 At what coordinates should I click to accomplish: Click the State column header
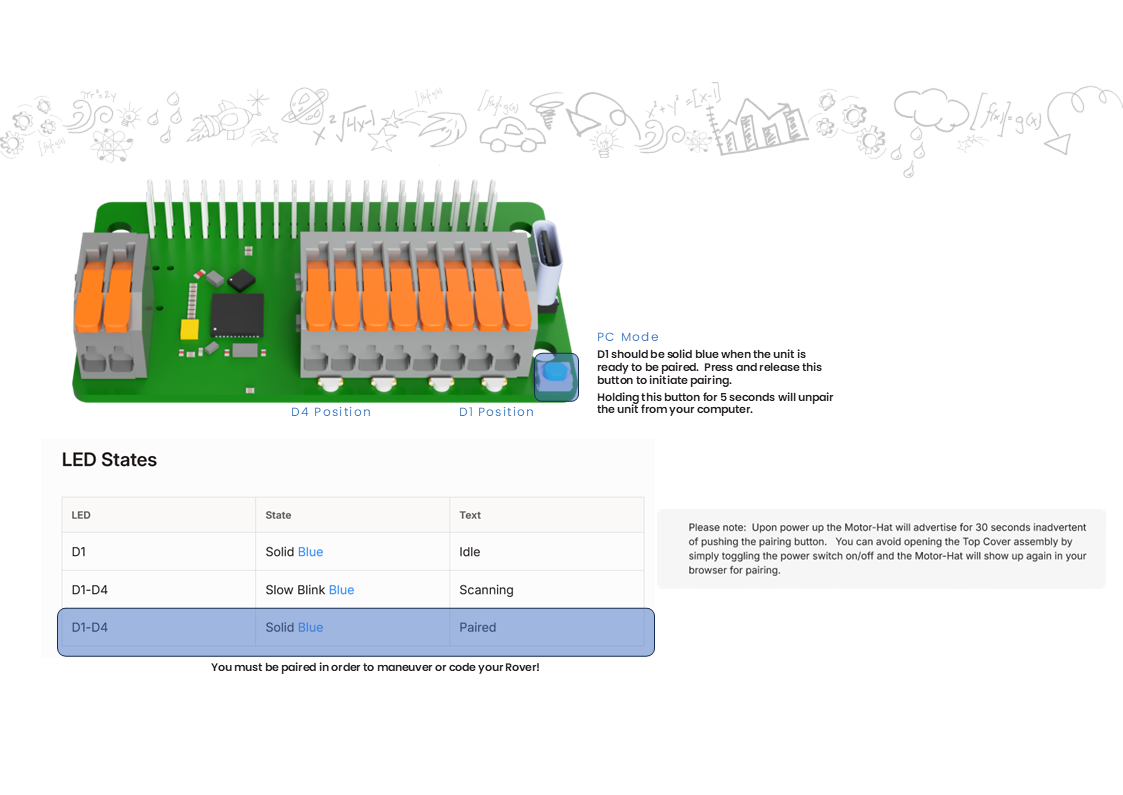coord(279,515)
